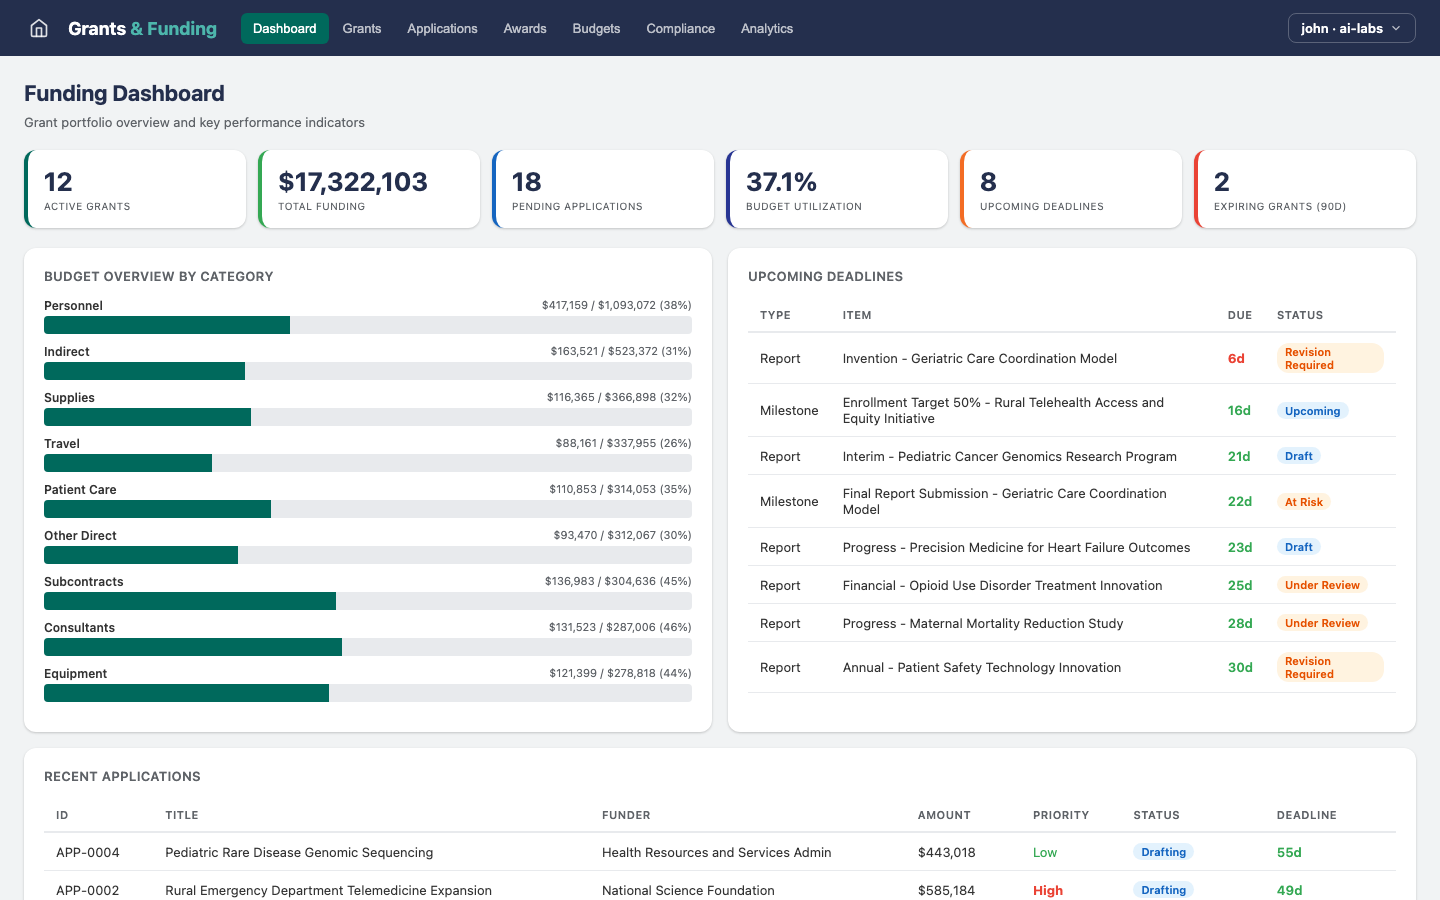Navigate to the Awards page
The height and width of the screenshot is (900, 1440).
pos(524,28)
